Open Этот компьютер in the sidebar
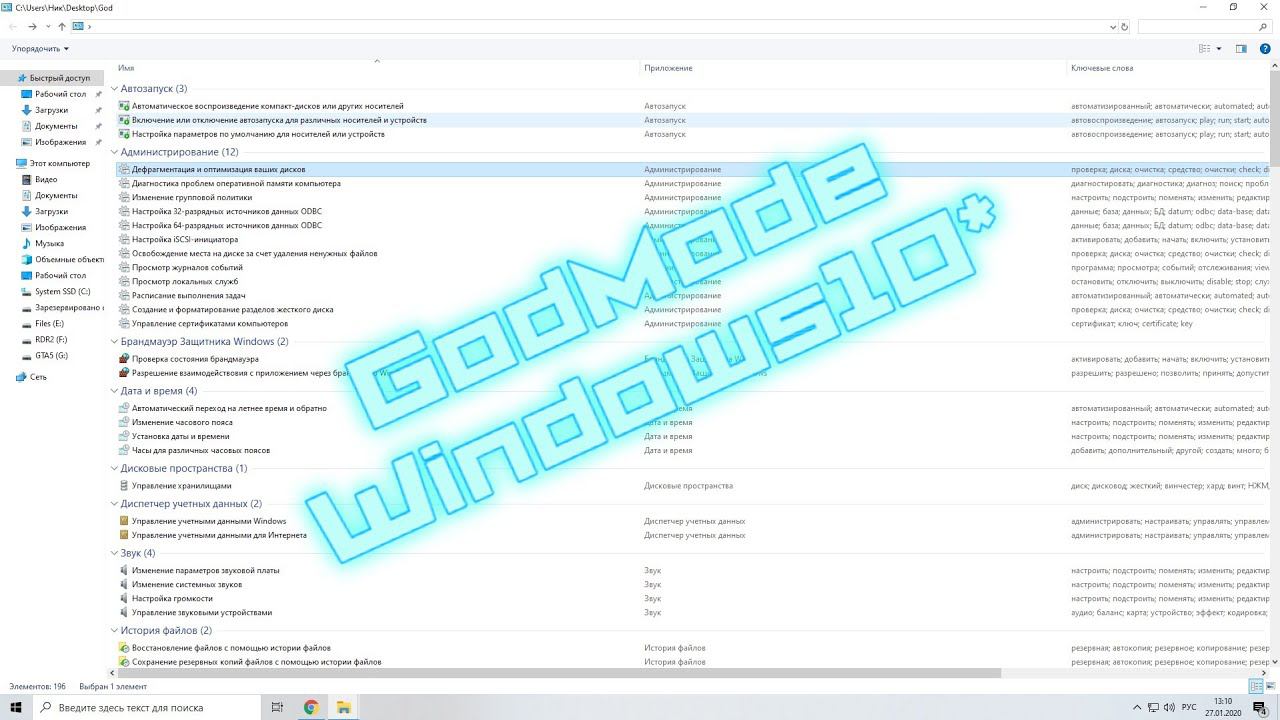Screen dimensions: 1280x720 point(60,163)
